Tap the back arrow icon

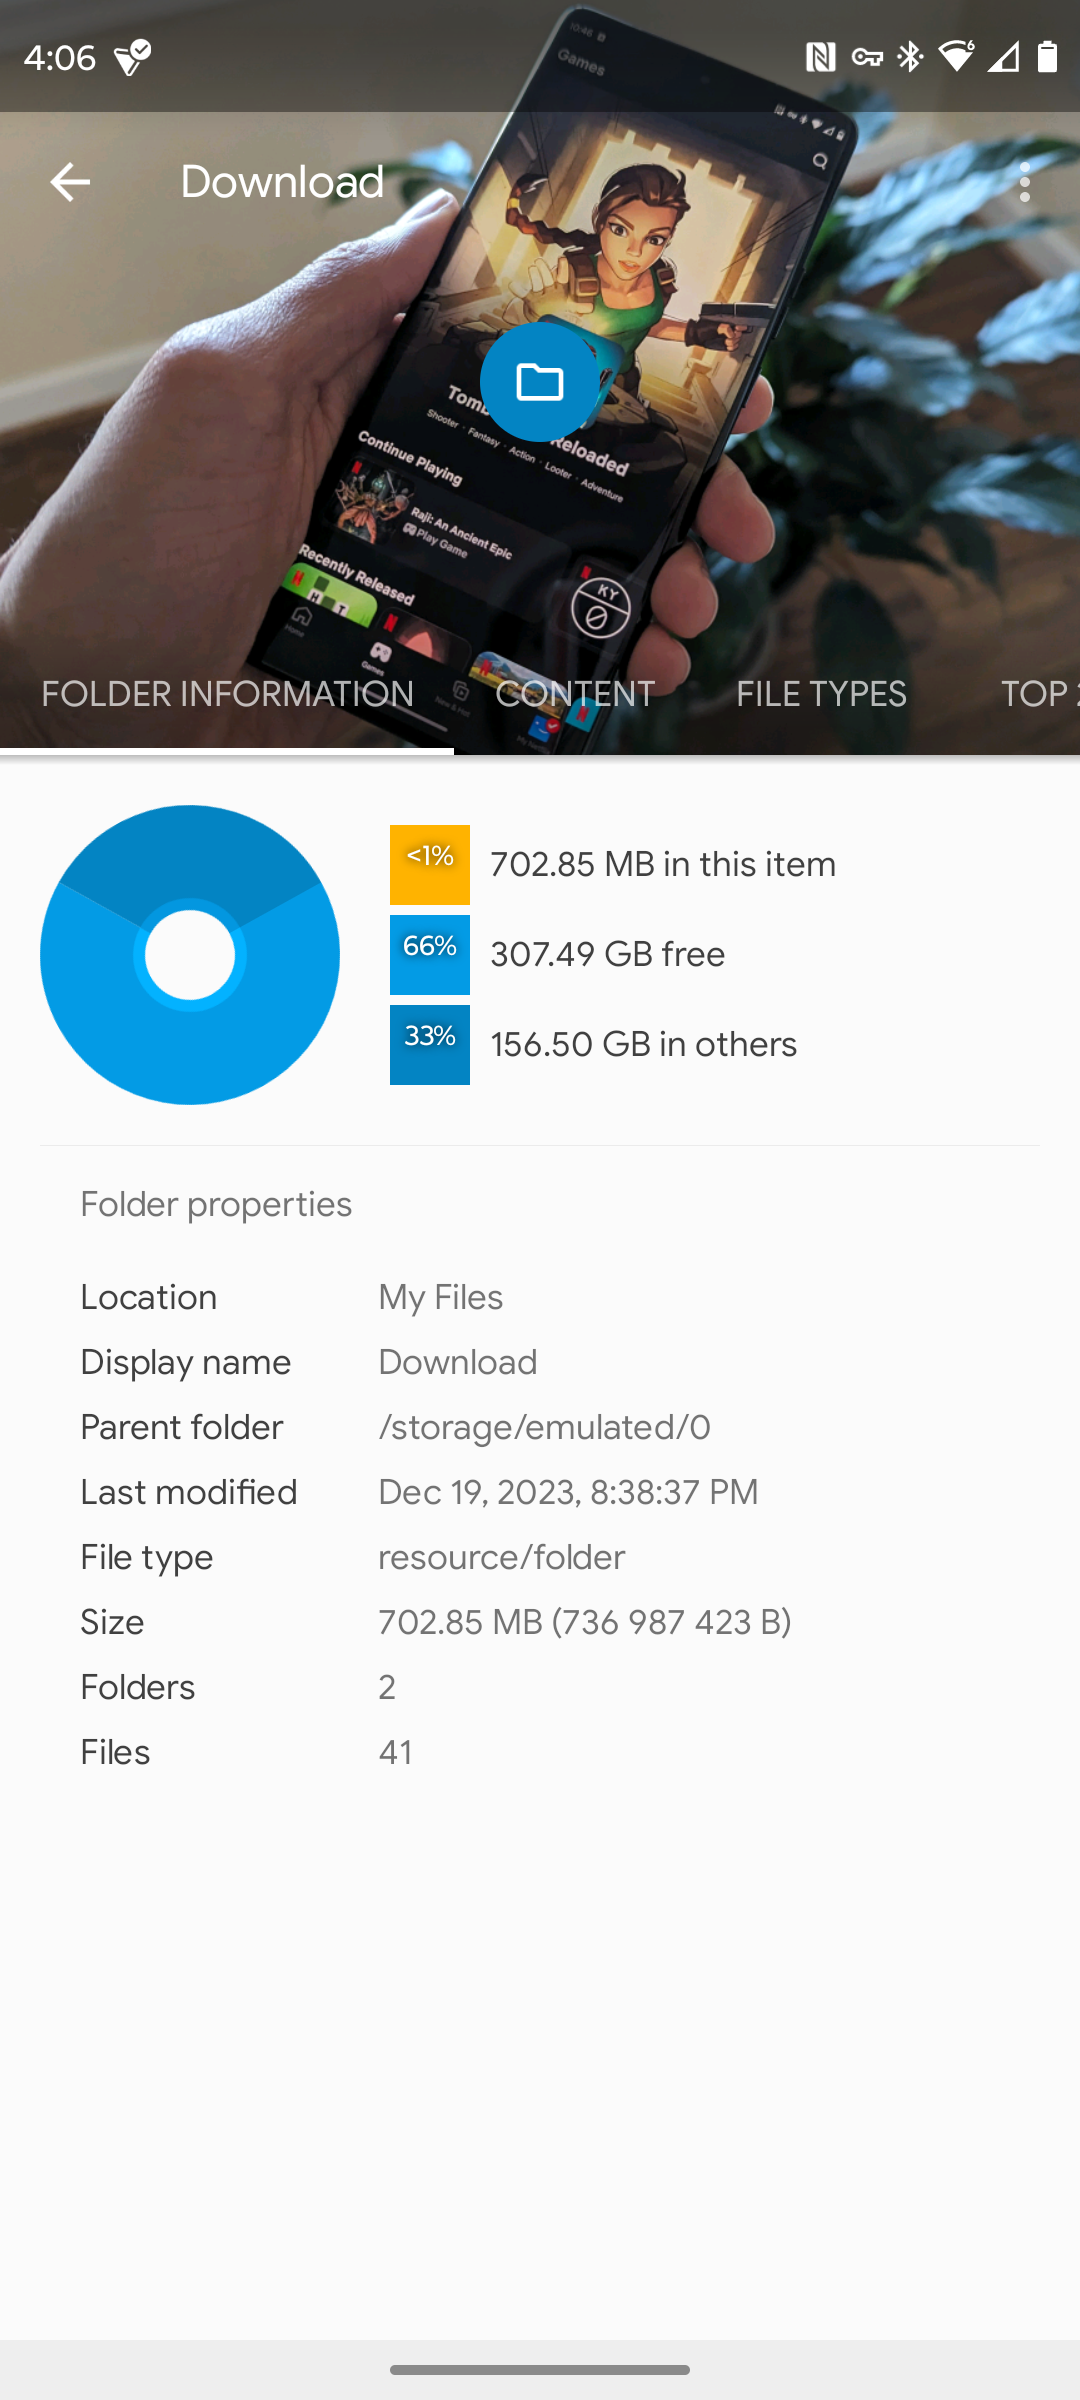point(70,182)
